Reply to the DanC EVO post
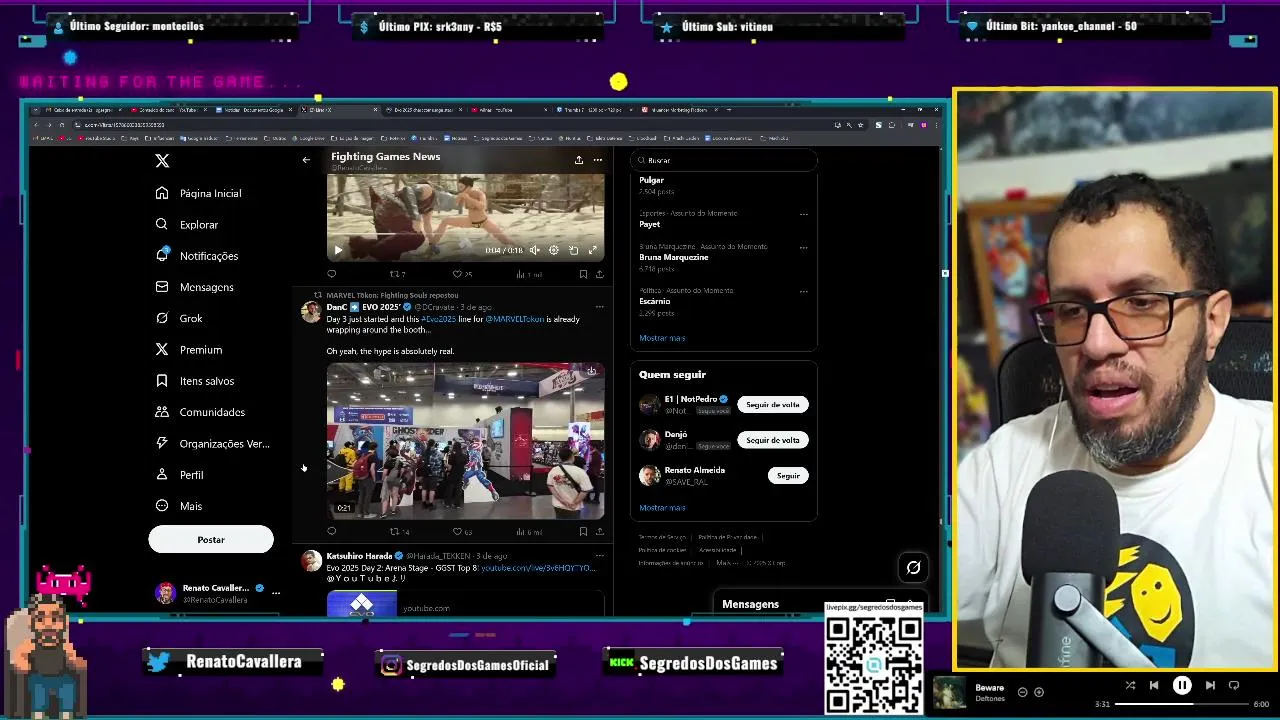Screen dimensions: 1280x720 click(332, 532)
